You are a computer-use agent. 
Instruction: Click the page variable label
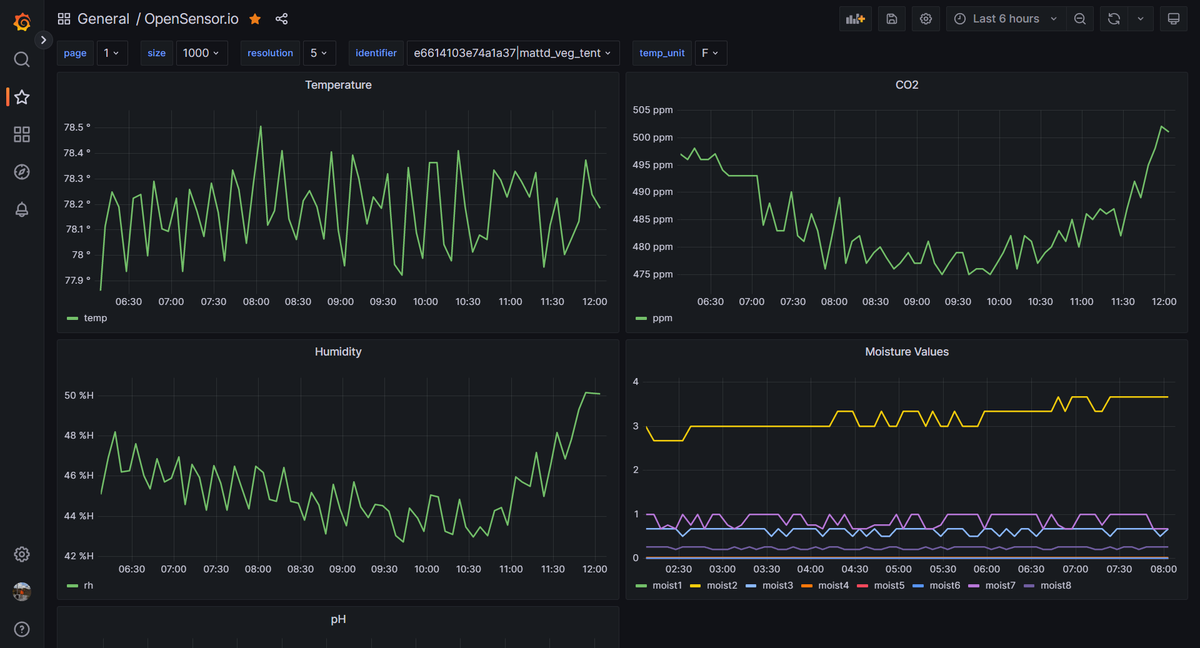pyautogui.click(x=76, y=53)
